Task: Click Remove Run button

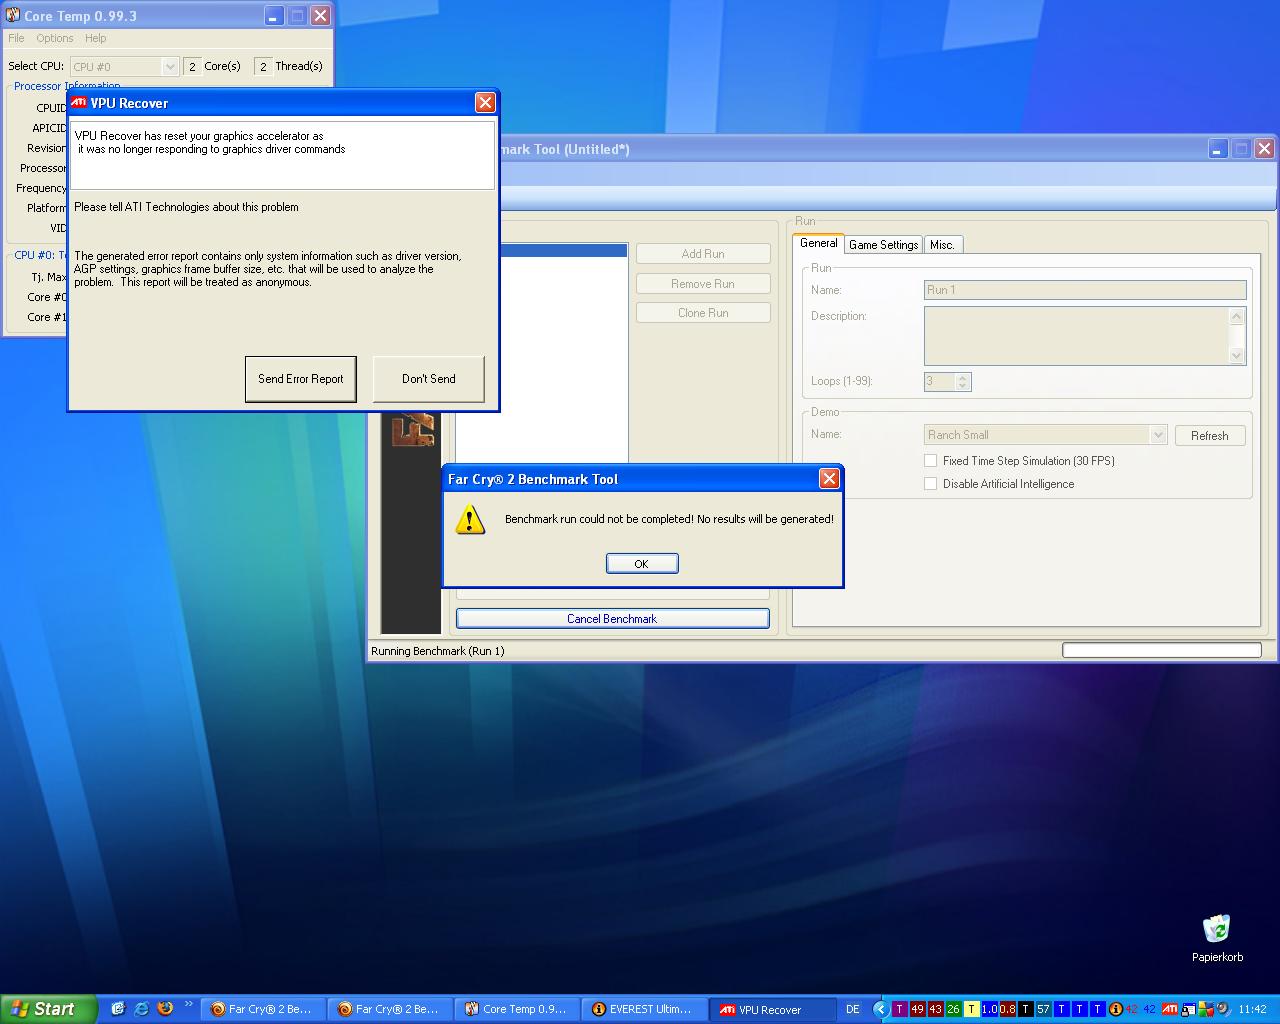Action: click(x=703, y=284)
